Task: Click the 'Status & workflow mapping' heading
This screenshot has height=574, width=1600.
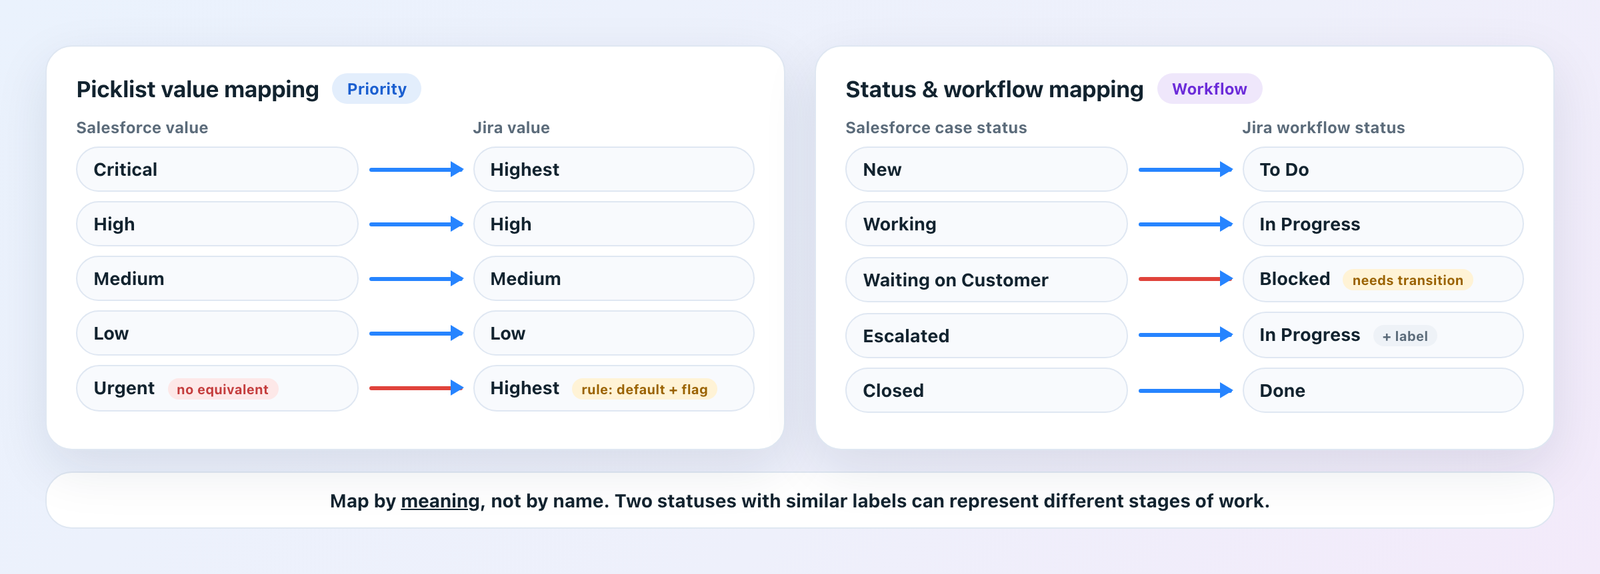Action: (x=995, y=89)
